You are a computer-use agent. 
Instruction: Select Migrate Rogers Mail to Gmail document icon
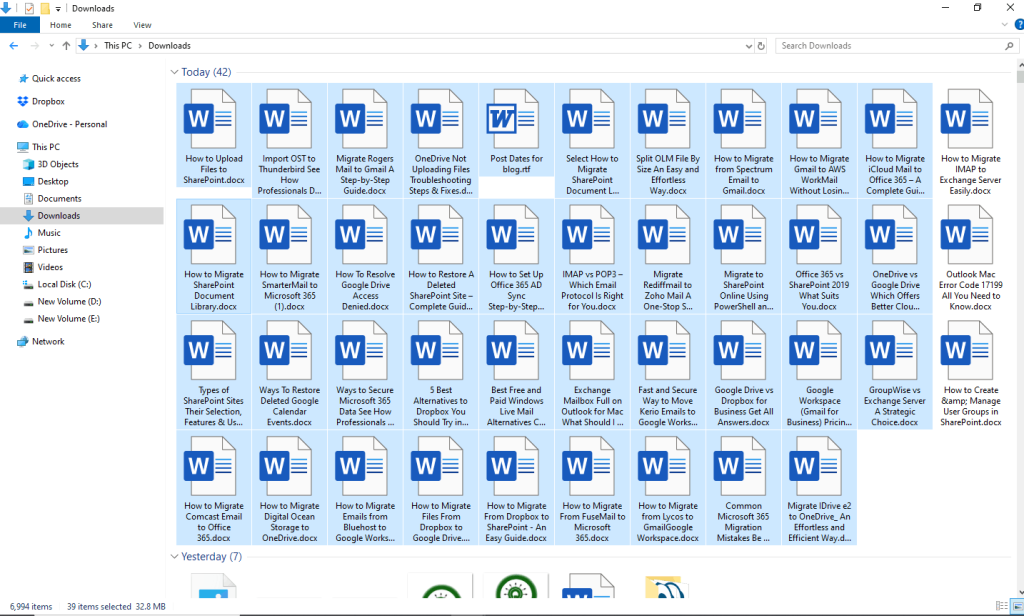click(361, 119)
